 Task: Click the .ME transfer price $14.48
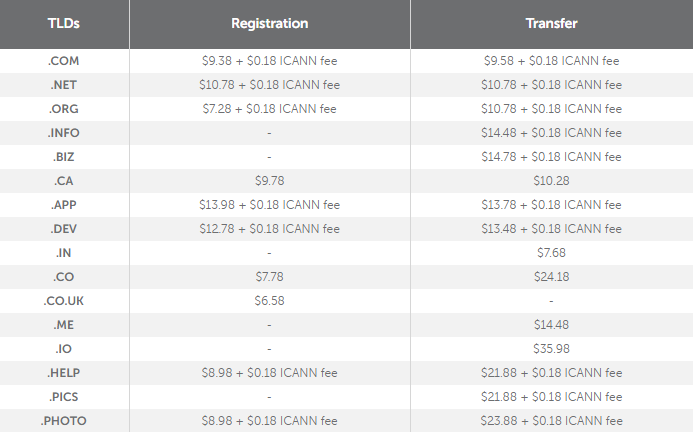pos(551,325)
